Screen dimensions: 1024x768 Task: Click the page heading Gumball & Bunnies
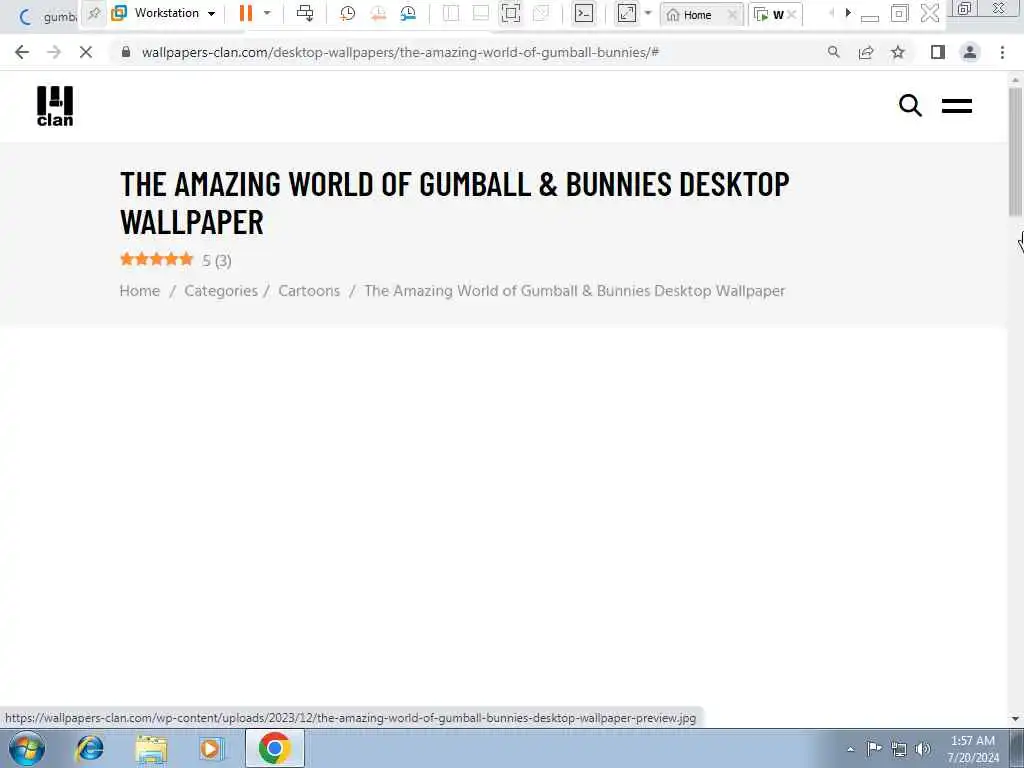point(455,202)
